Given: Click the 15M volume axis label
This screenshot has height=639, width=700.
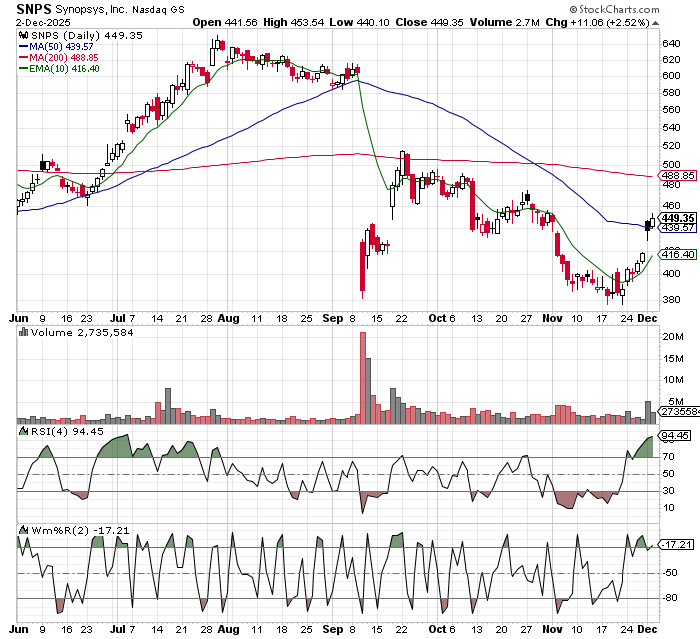Looking at the screenshot, I should click(x=672, y=359).
